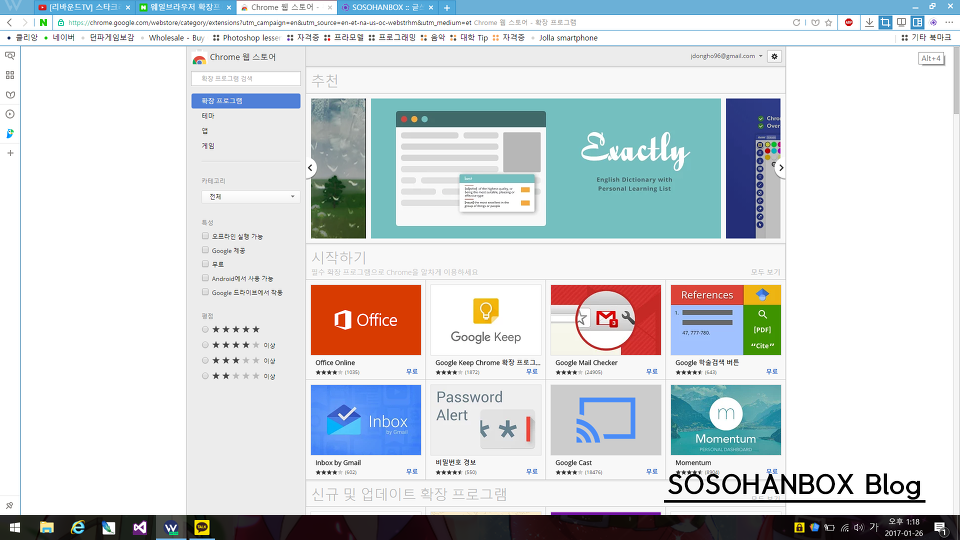Bookmark this page with the star icon
The height and width of the screenshot is (540, 960).
(x=828, y=23)
